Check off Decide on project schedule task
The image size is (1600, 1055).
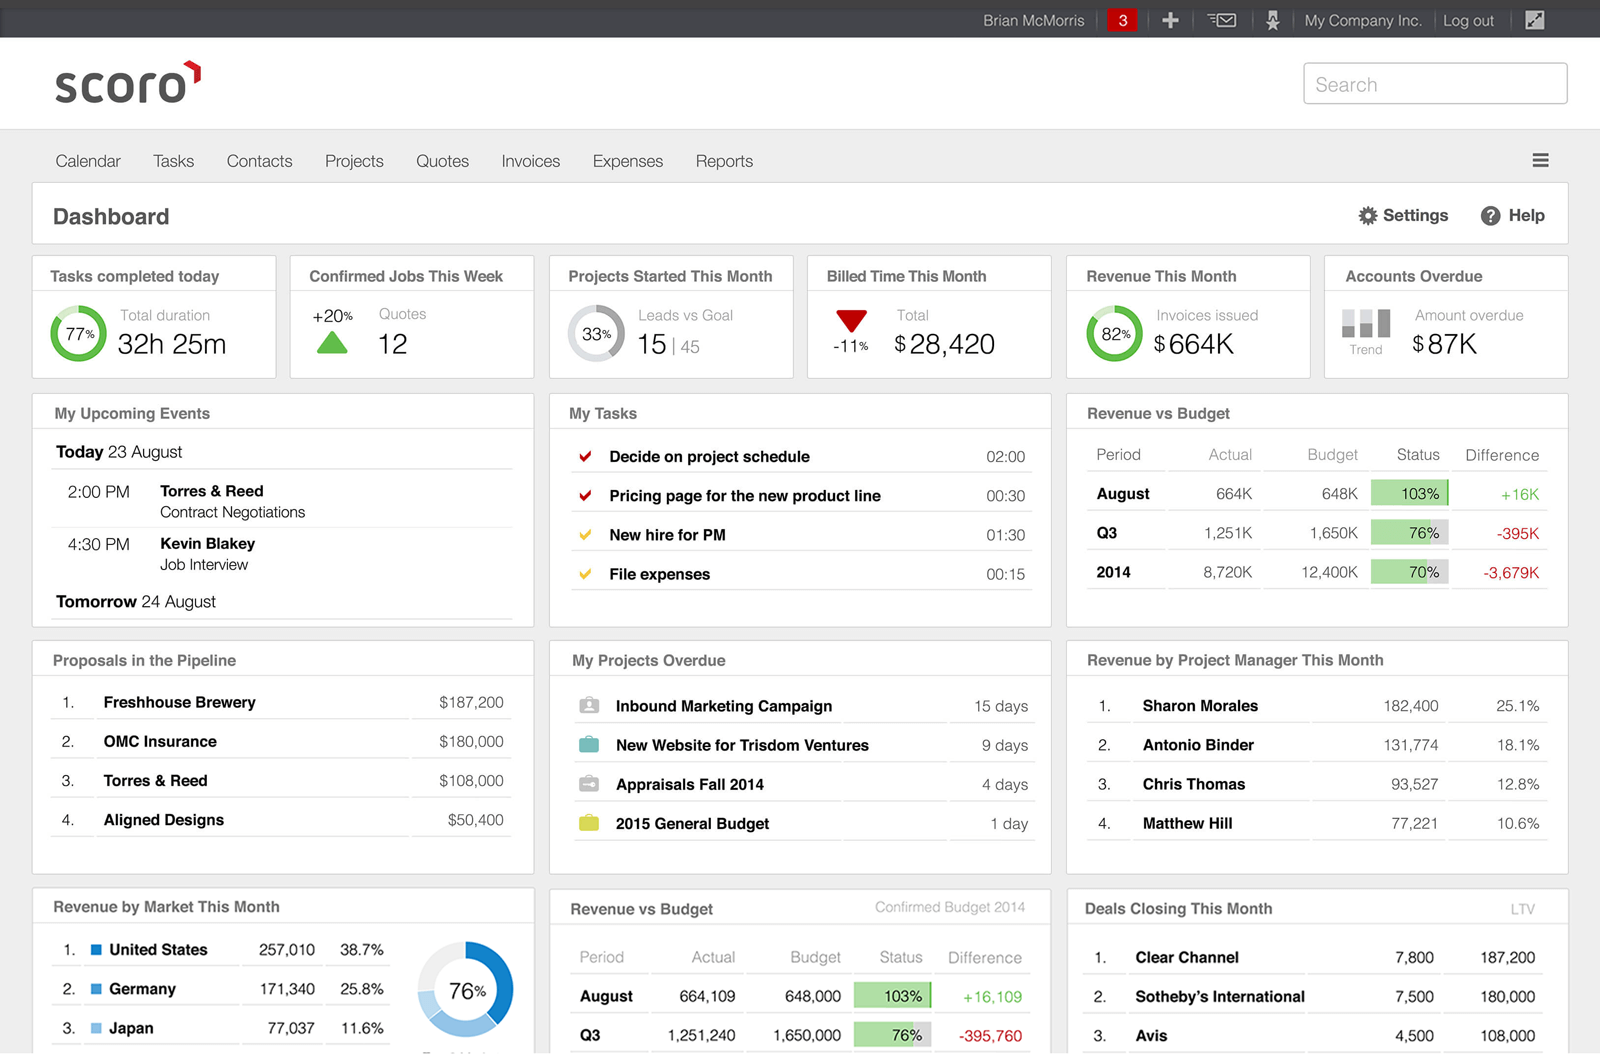pyautogui.click(x=586, y=456)
